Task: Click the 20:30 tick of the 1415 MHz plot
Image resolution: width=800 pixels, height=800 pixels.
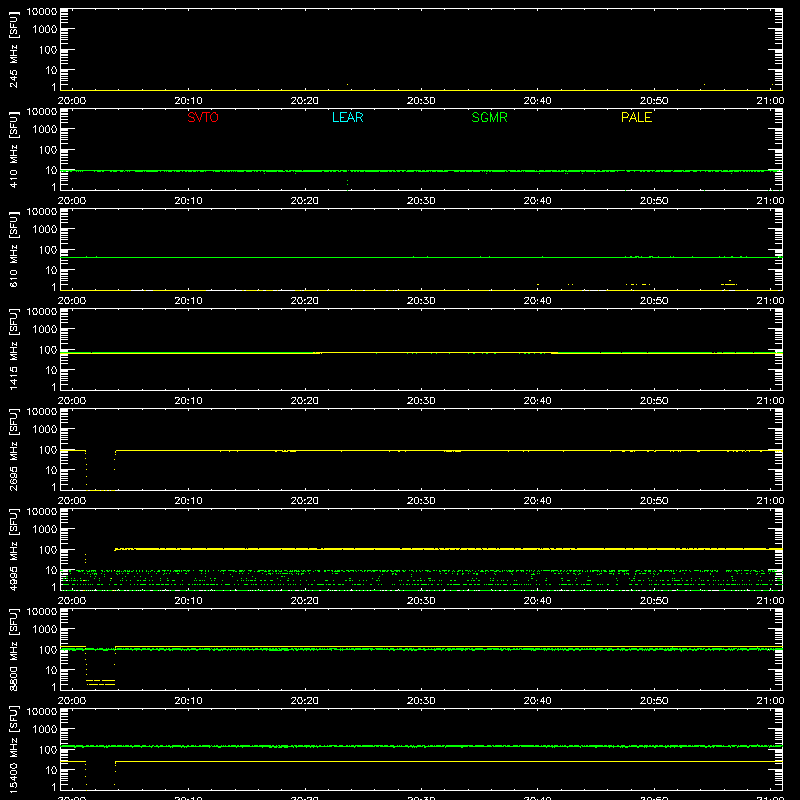Action: pyautogui.click(x=421, y=401)
